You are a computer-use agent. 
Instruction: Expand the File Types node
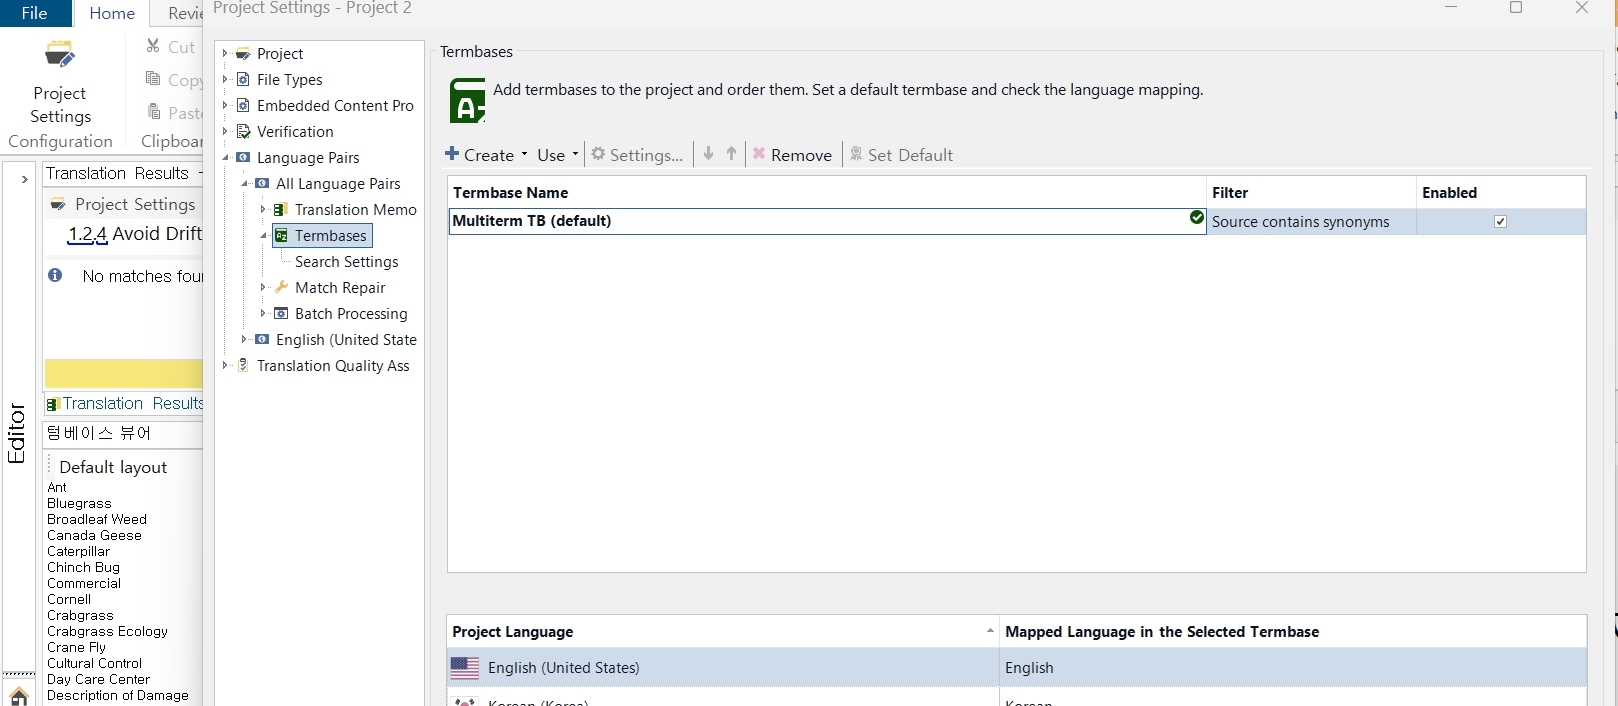(225, 80)
